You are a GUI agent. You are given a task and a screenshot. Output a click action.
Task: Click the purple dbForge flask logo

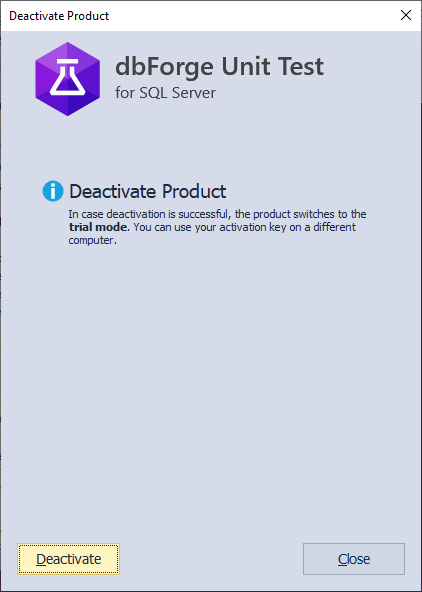[x=68, y=79]
